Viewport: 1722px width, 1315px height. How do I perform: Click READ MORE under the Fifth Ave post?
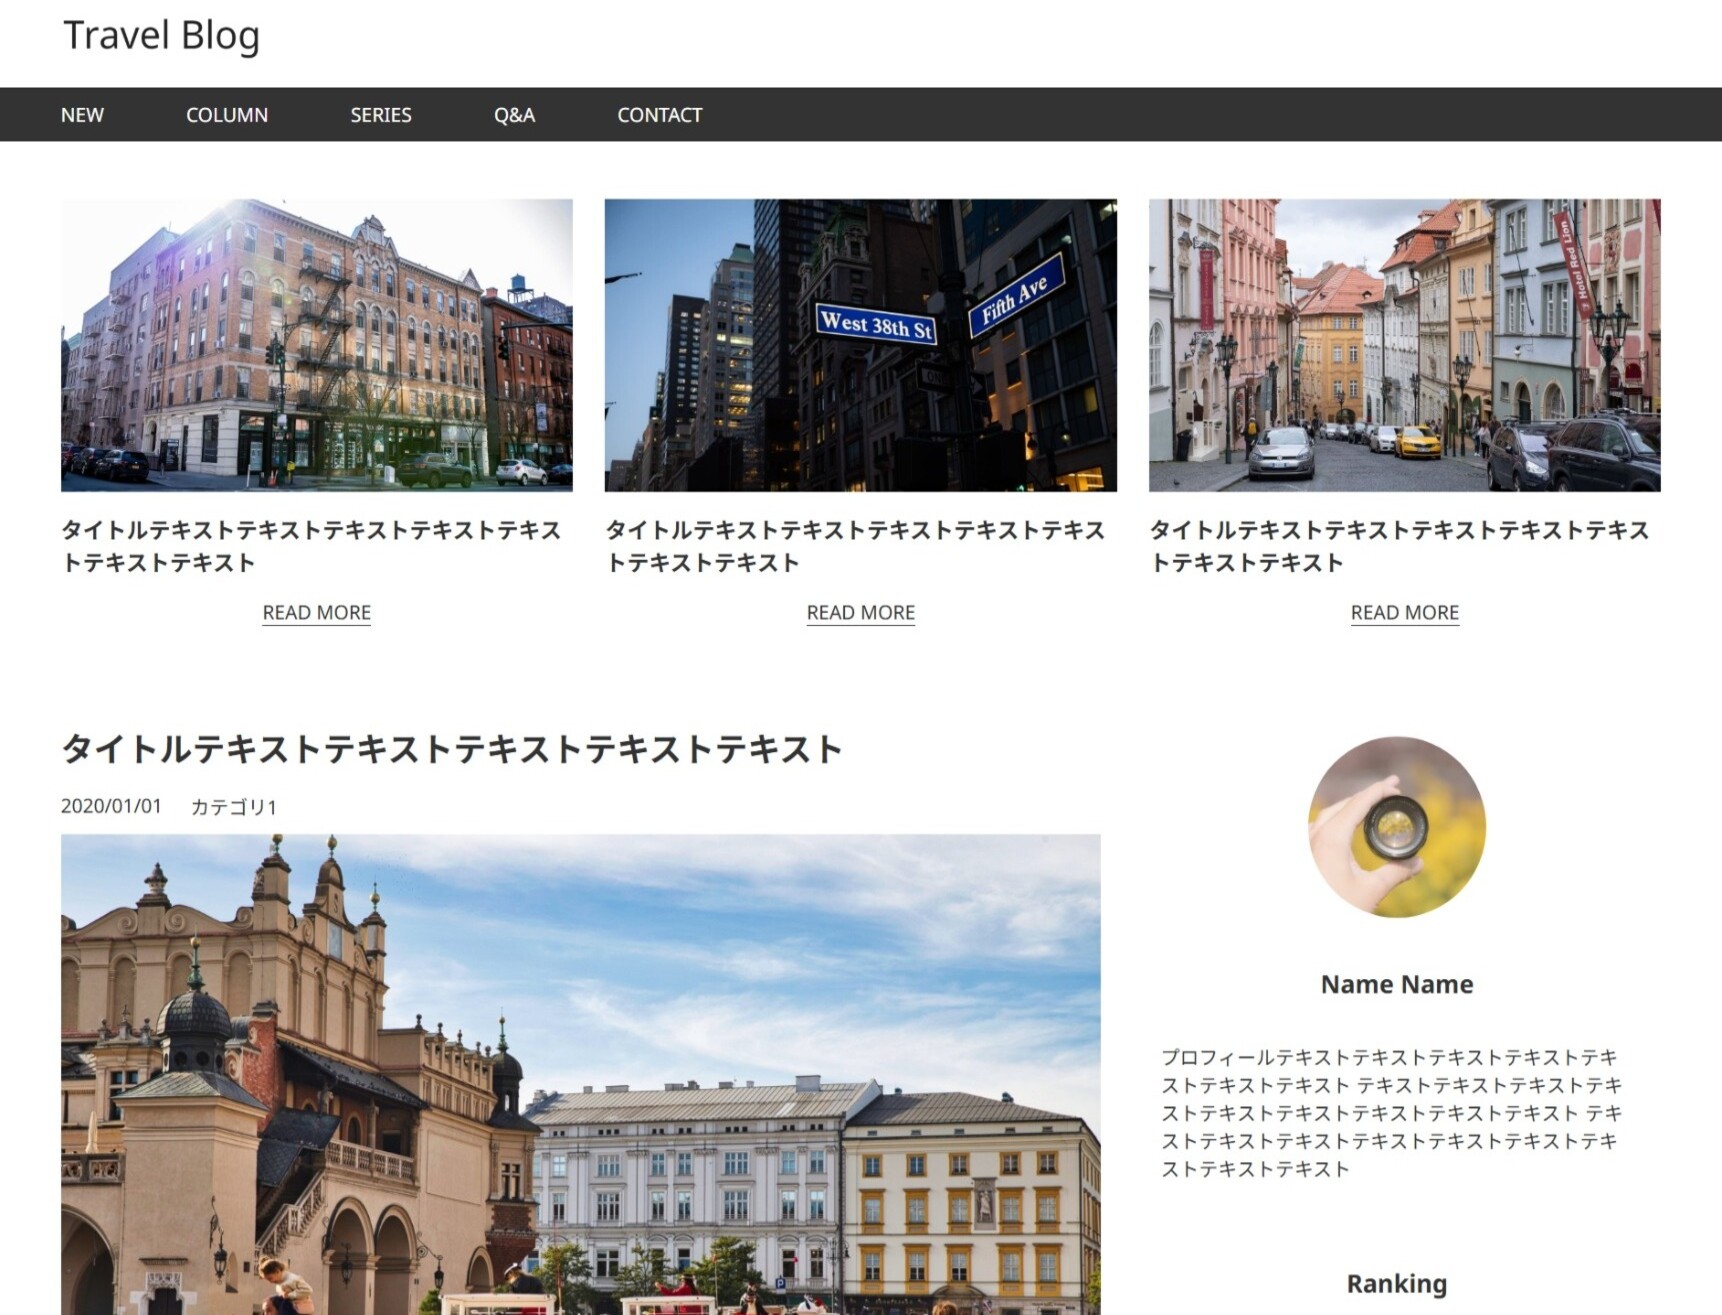(860, 613)
